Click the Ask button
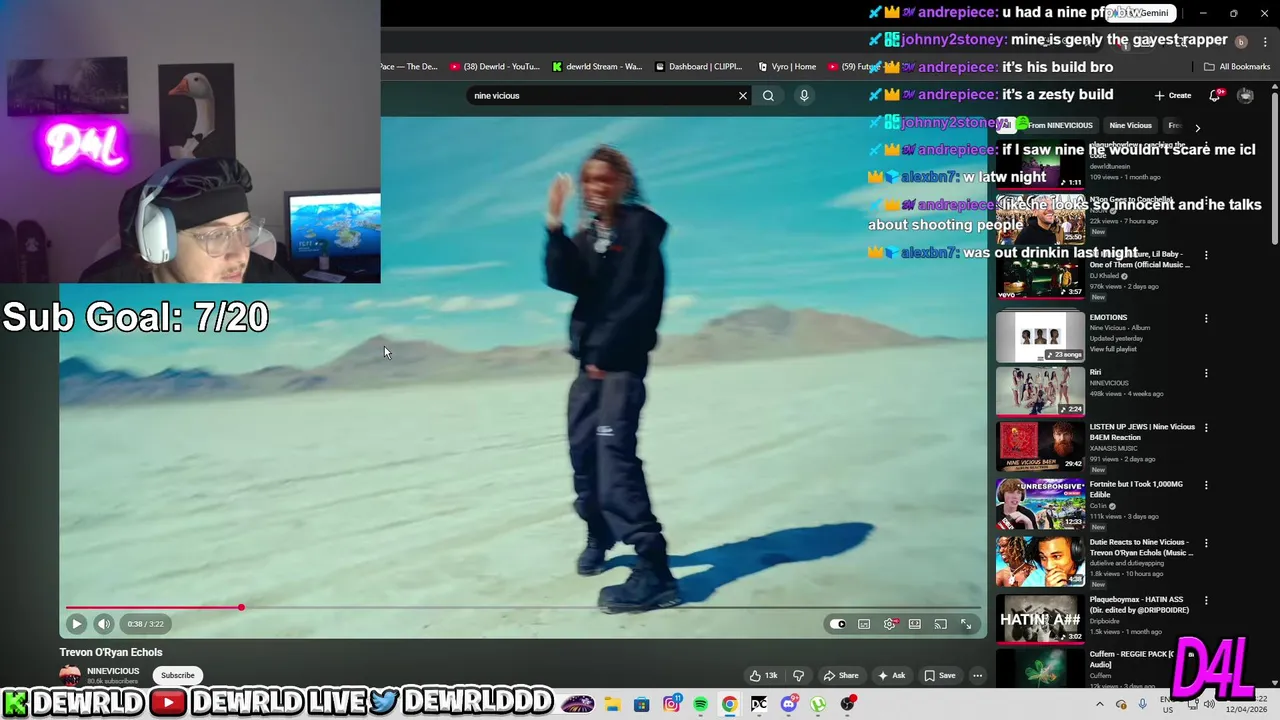This screenshot has width=1280, height=720. (x=891, y=676)
